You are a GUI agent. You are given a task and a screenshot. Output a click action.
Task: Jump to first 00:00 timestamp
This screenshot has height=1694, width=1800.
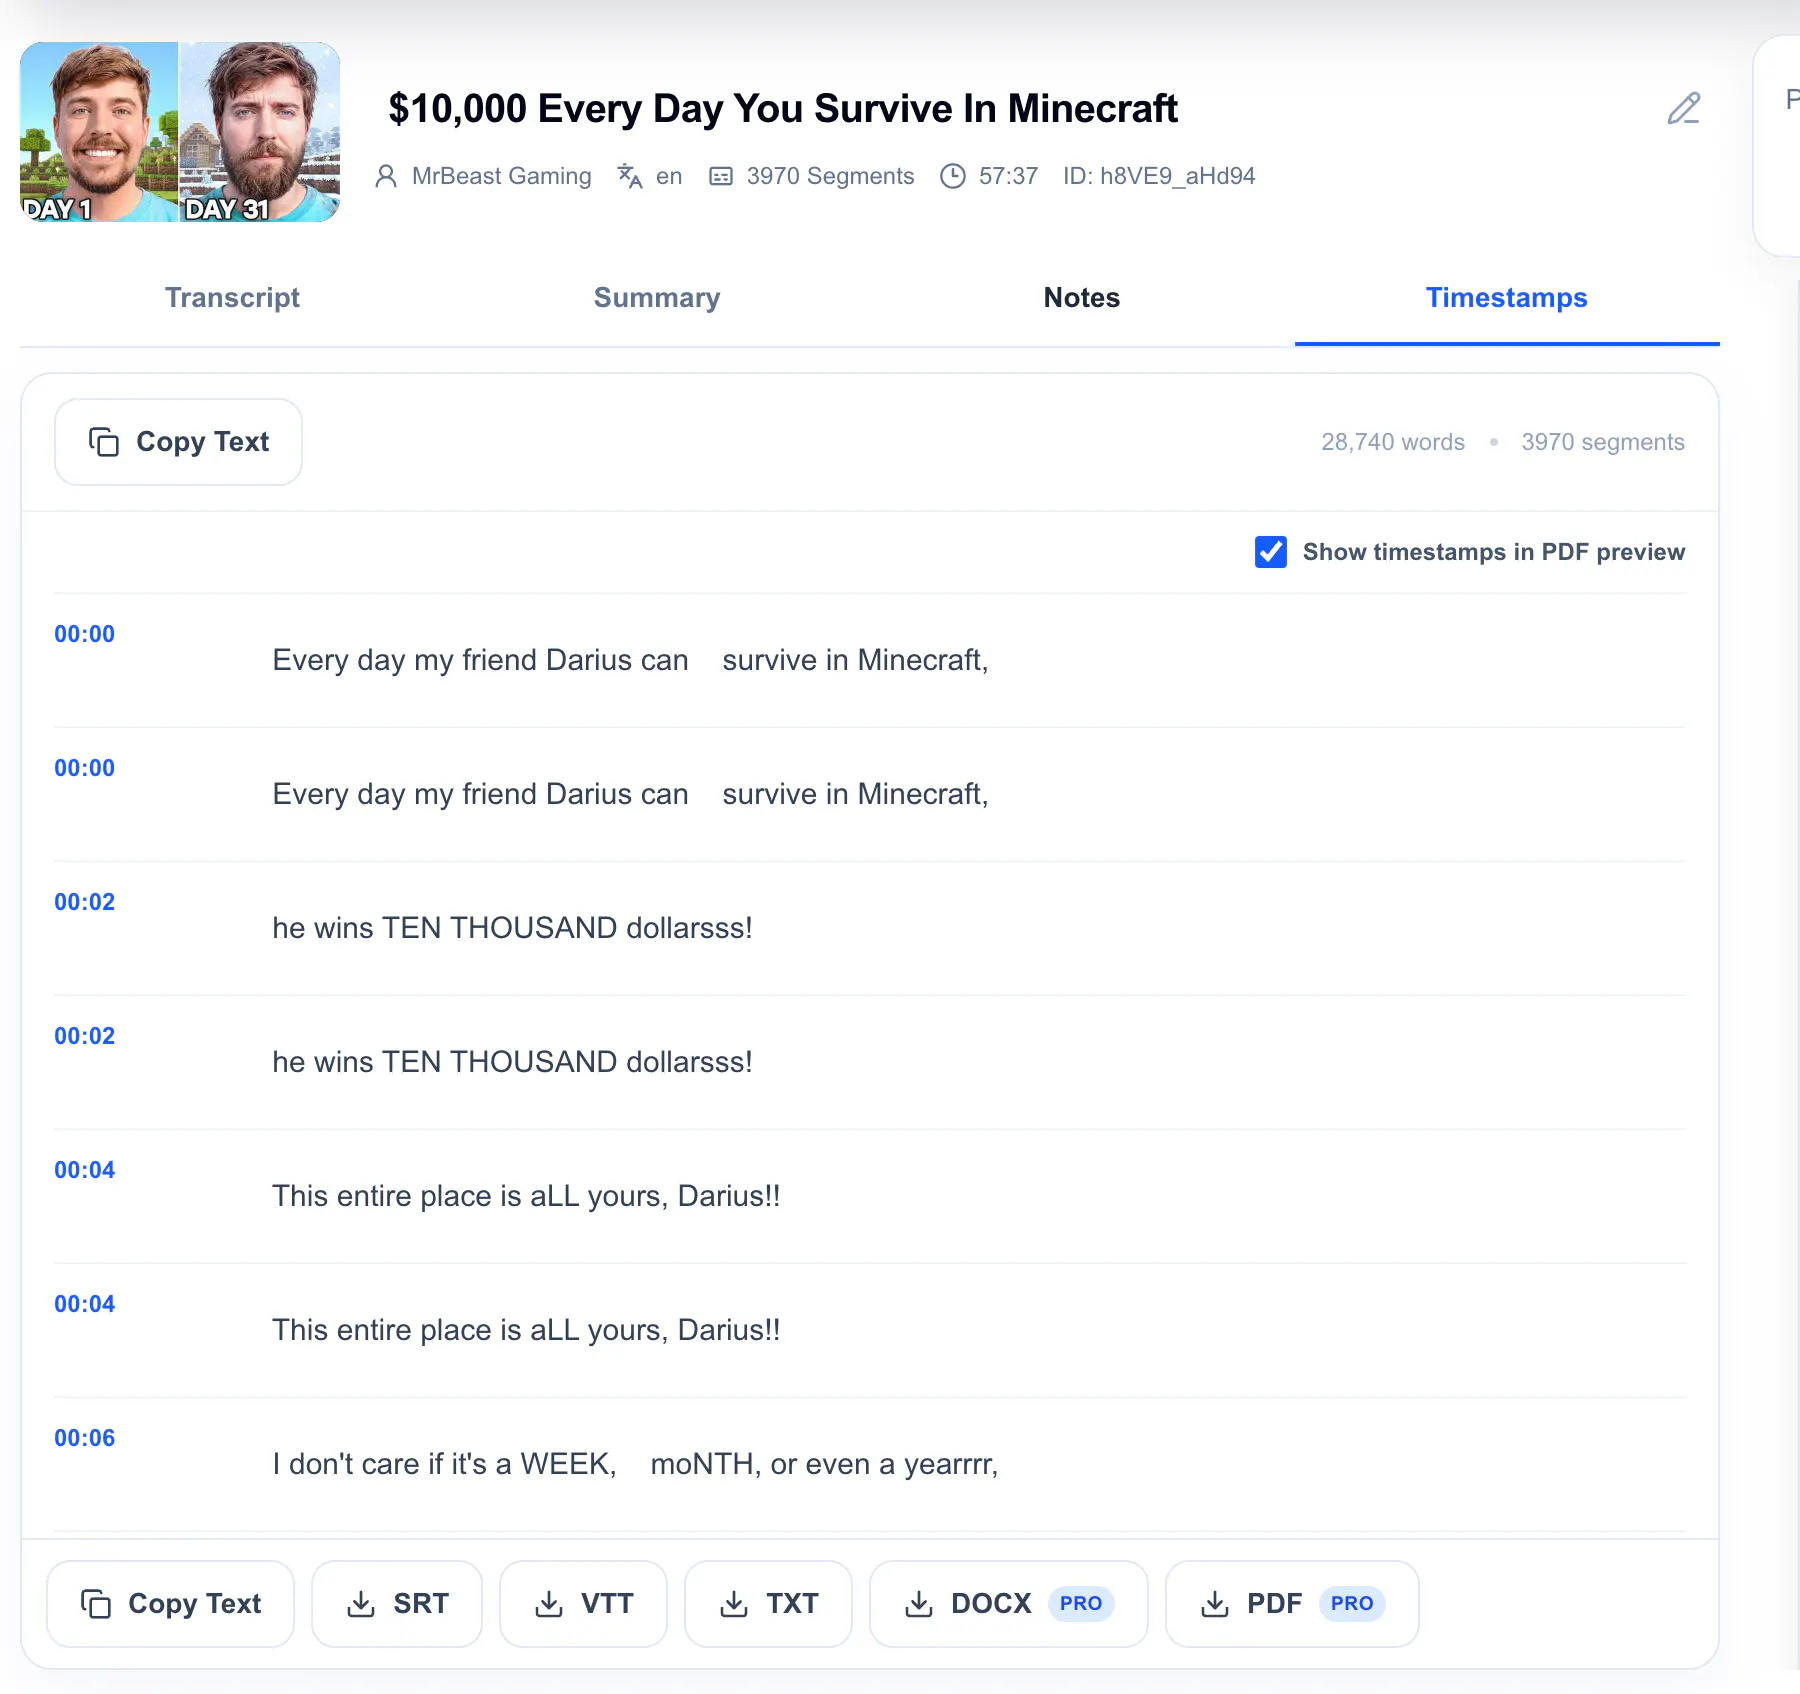click(x=85, y=634)
